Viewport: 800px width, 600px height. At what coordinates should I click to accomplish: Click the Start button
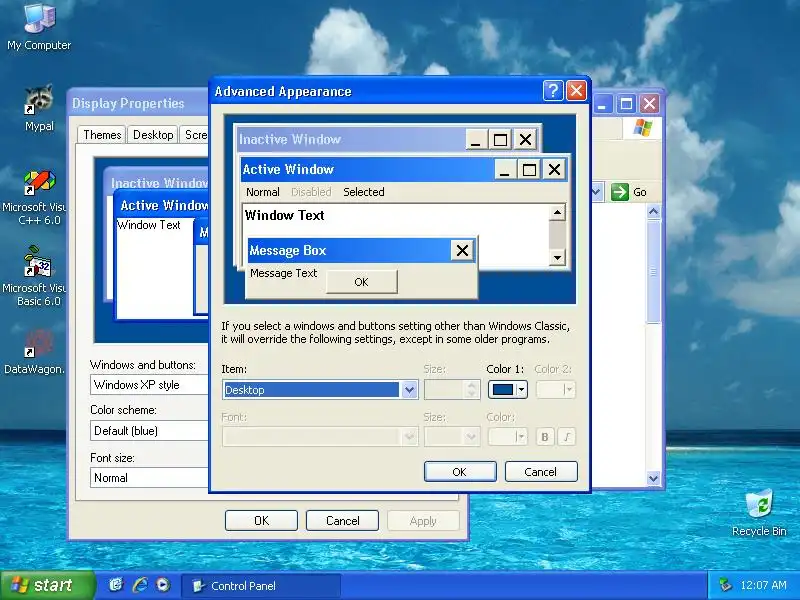48,585
